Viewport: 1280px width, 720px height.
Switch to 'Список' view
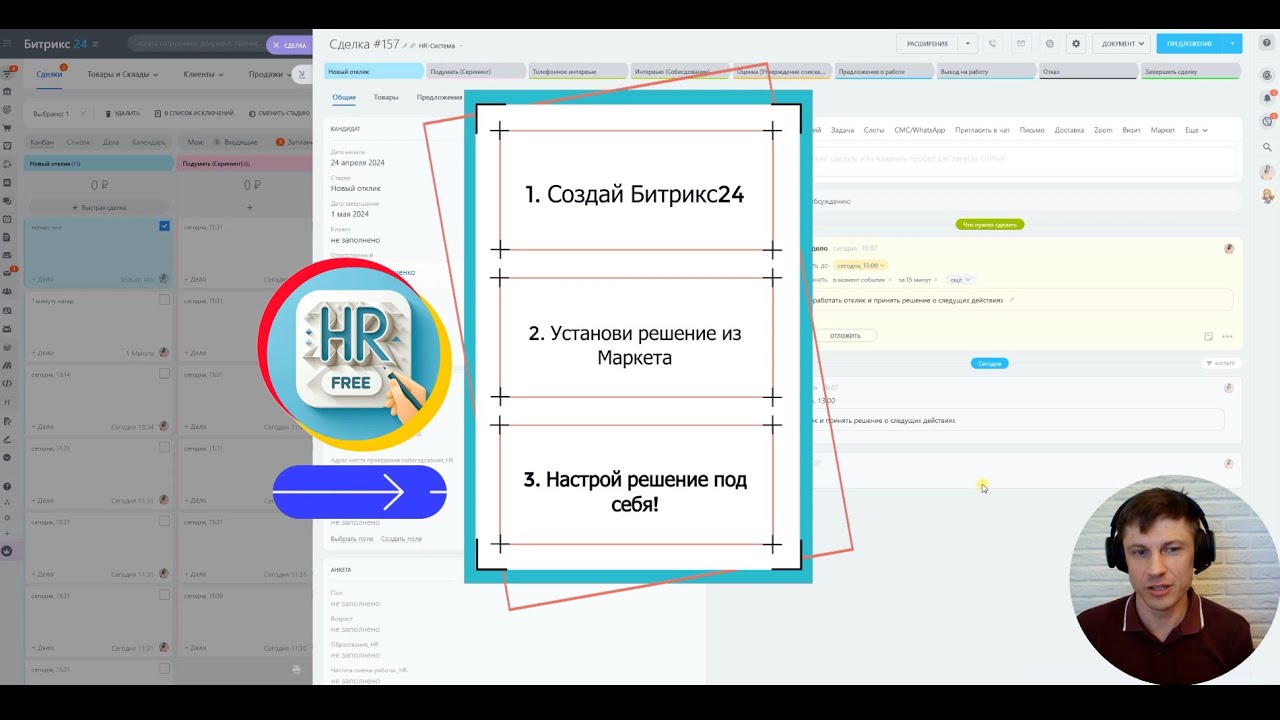click(x=78, y=142)
